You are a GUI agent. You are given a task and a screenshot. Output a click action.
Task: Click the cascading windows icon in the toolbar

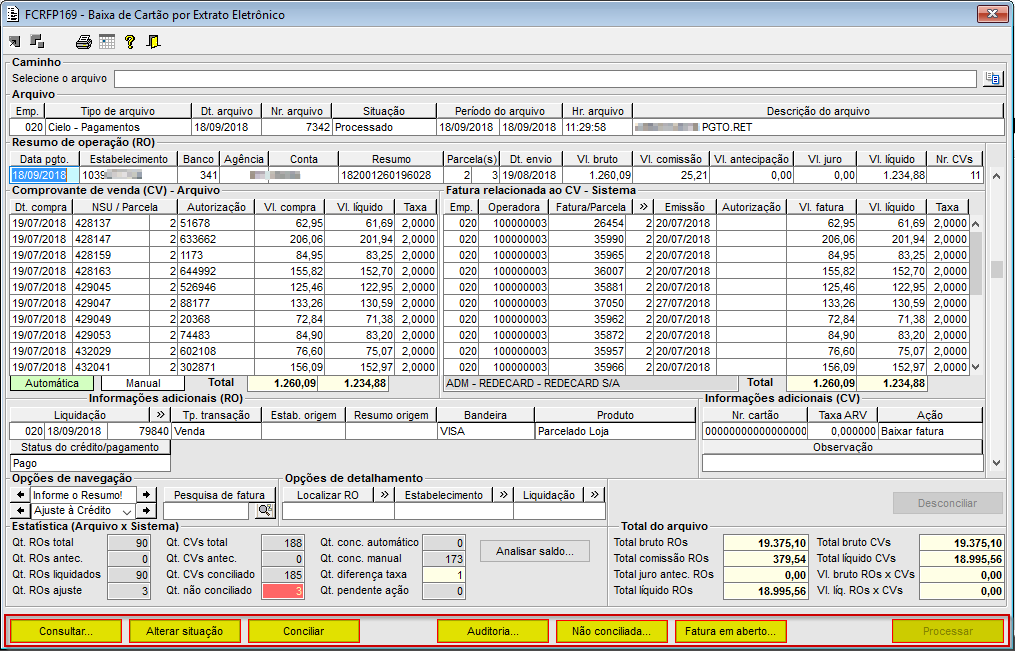[x=37, y=42]
